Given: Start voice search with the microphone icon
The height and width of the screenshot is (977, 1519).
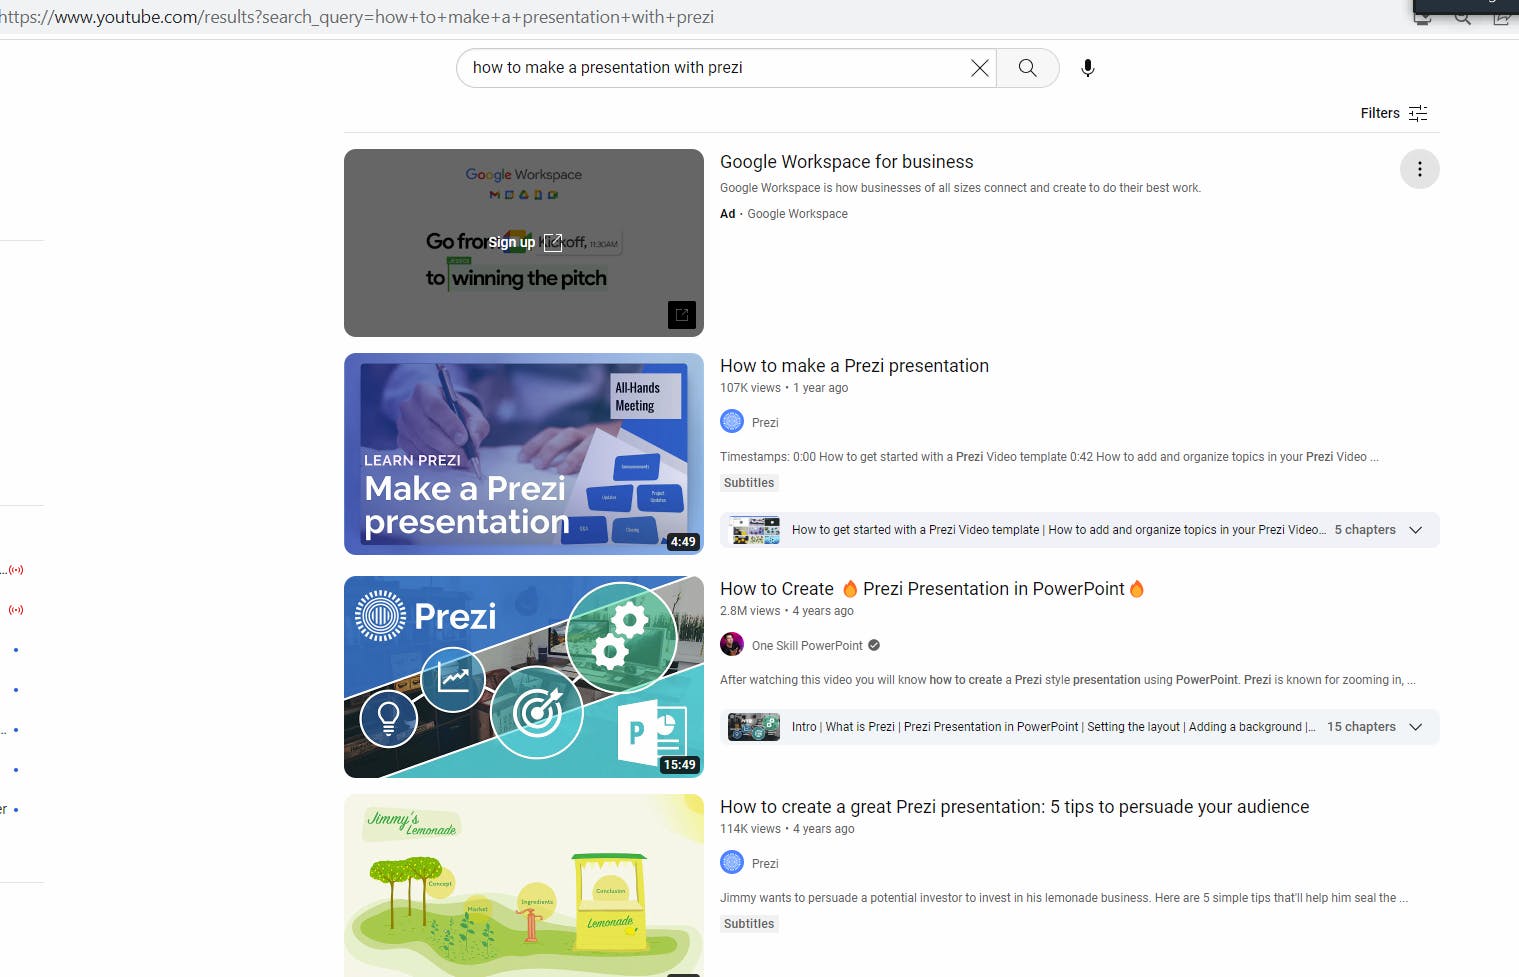Looking at the screenshot, I should click(1088, 68).
